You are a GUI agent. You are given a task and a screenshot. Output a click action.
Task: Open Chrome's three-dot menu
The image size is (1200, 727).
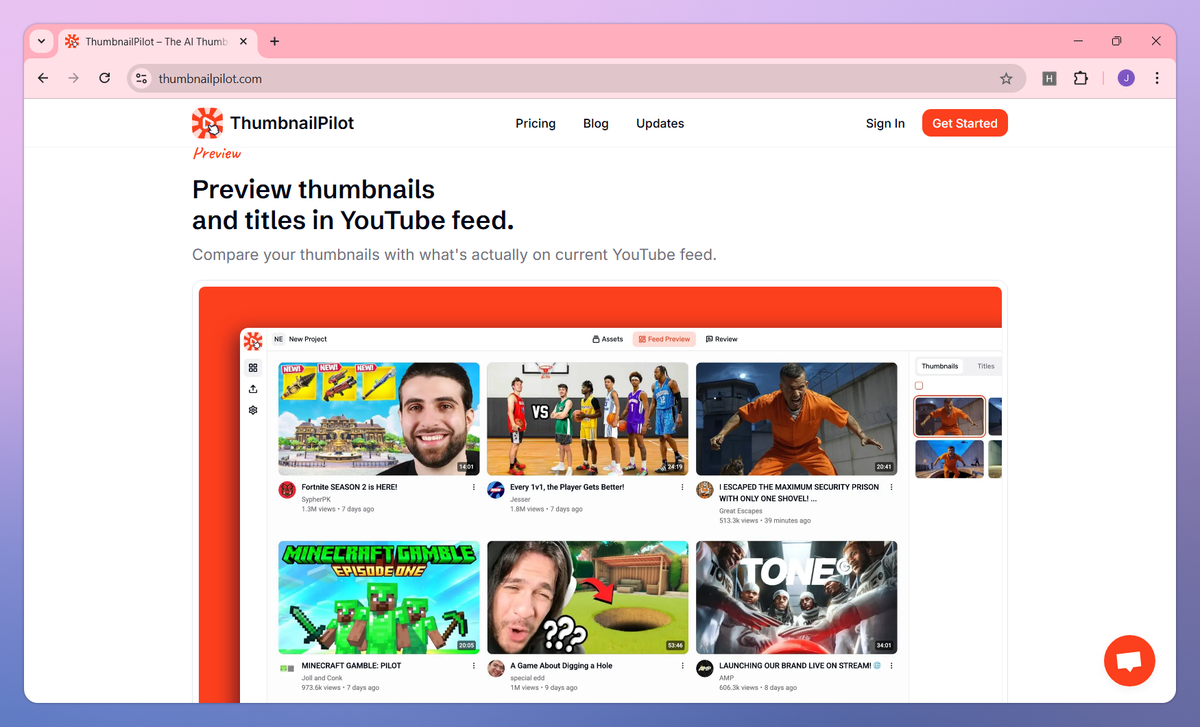1157,77
